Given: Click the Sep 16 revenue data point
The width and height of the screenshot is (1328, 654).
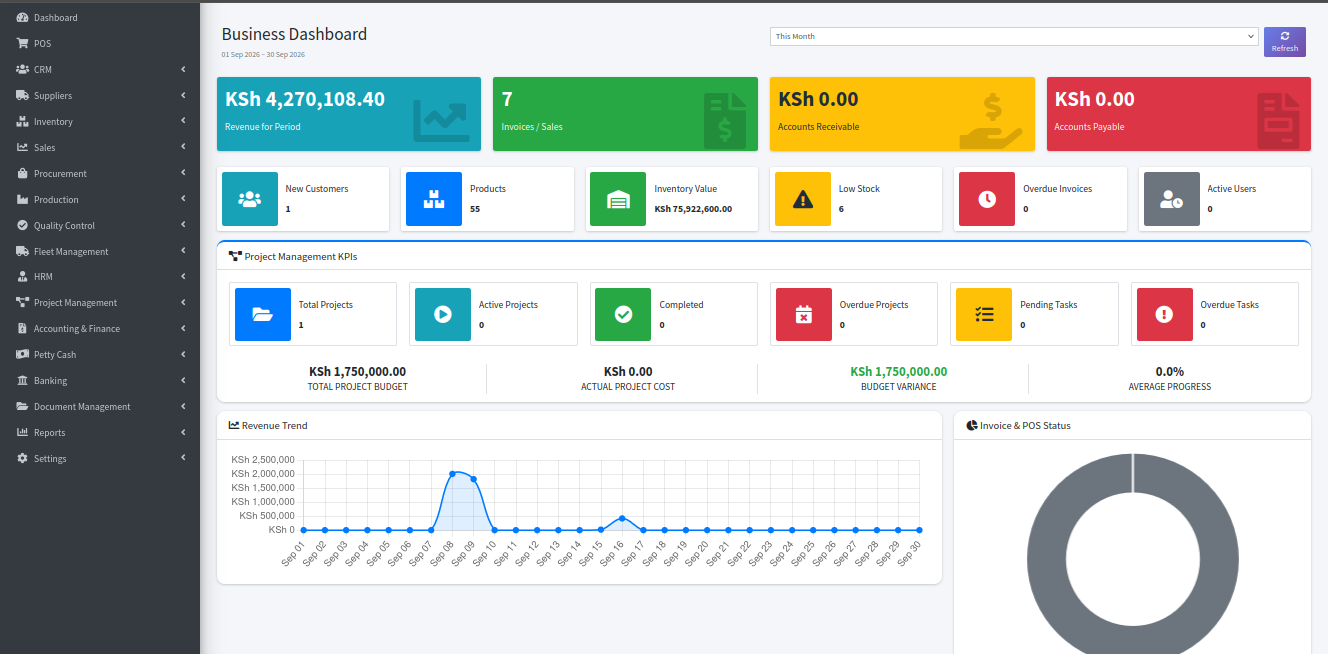Looking at the screenshot, I should pyautogui.click(x=622, y=518).
